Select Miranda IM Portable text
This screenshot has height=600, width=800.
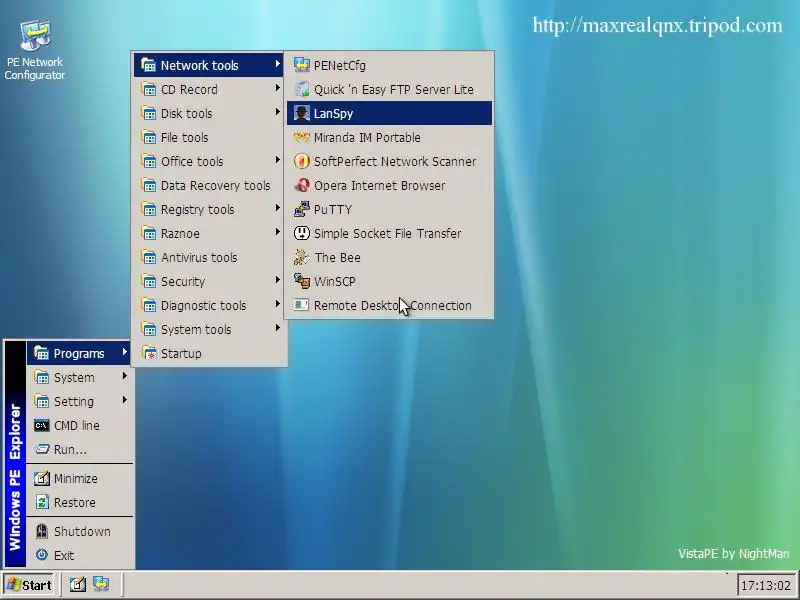(367, 137)
